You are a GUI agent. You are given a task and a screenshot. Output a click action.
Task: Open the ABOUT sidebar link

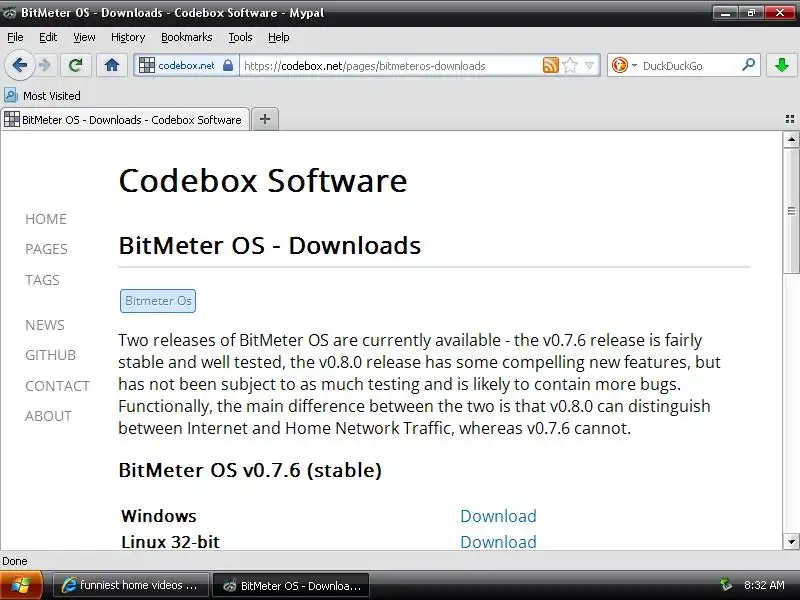click(x=48, y=416)
